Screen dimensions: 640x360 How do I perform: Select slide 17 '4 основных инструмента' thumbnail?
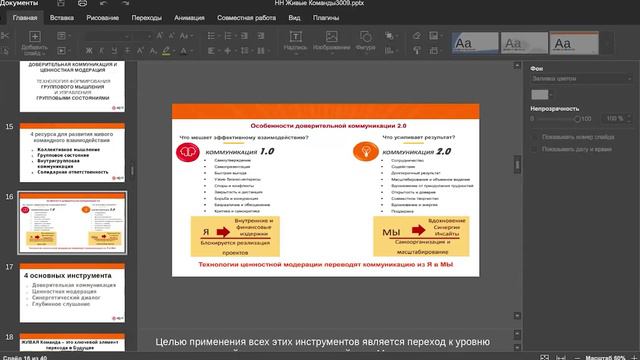tap(72, 293)
